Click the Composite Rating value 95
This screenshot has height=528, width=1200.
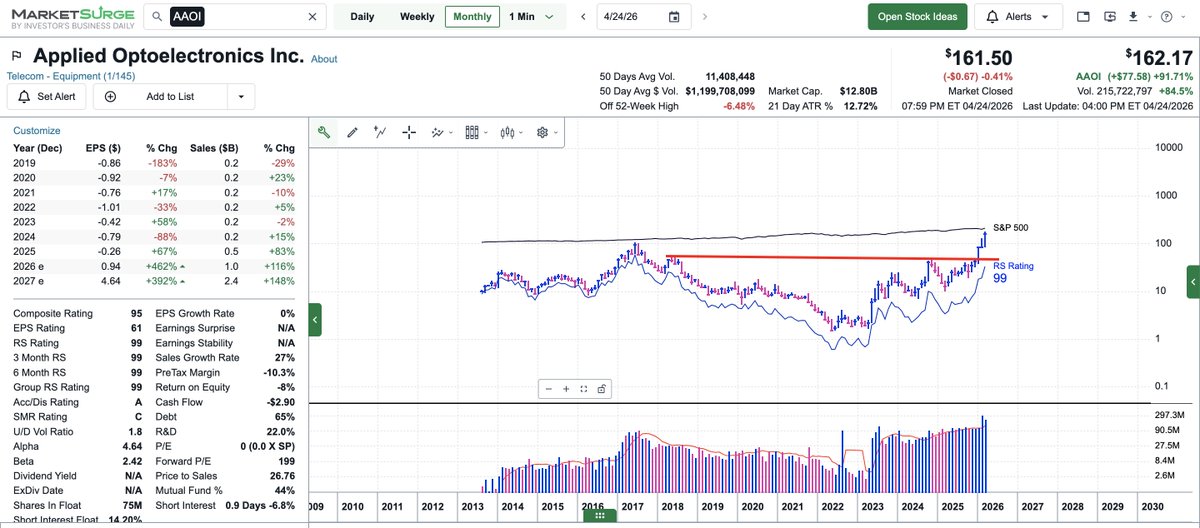tap(136, 313)
